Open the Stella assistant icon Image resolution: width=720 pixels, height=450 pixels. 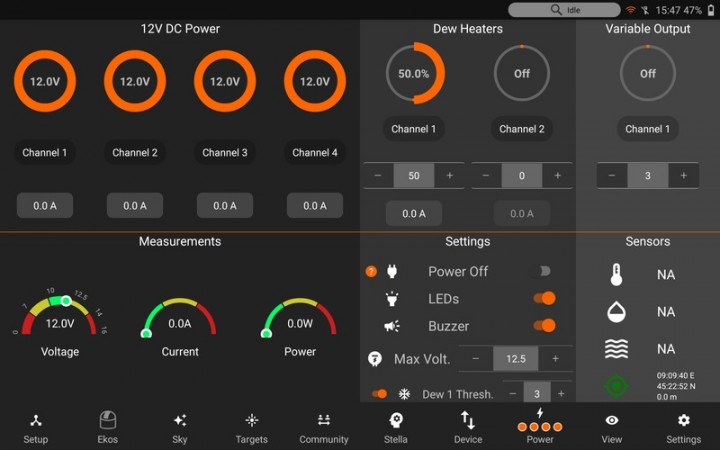[396, 421]
